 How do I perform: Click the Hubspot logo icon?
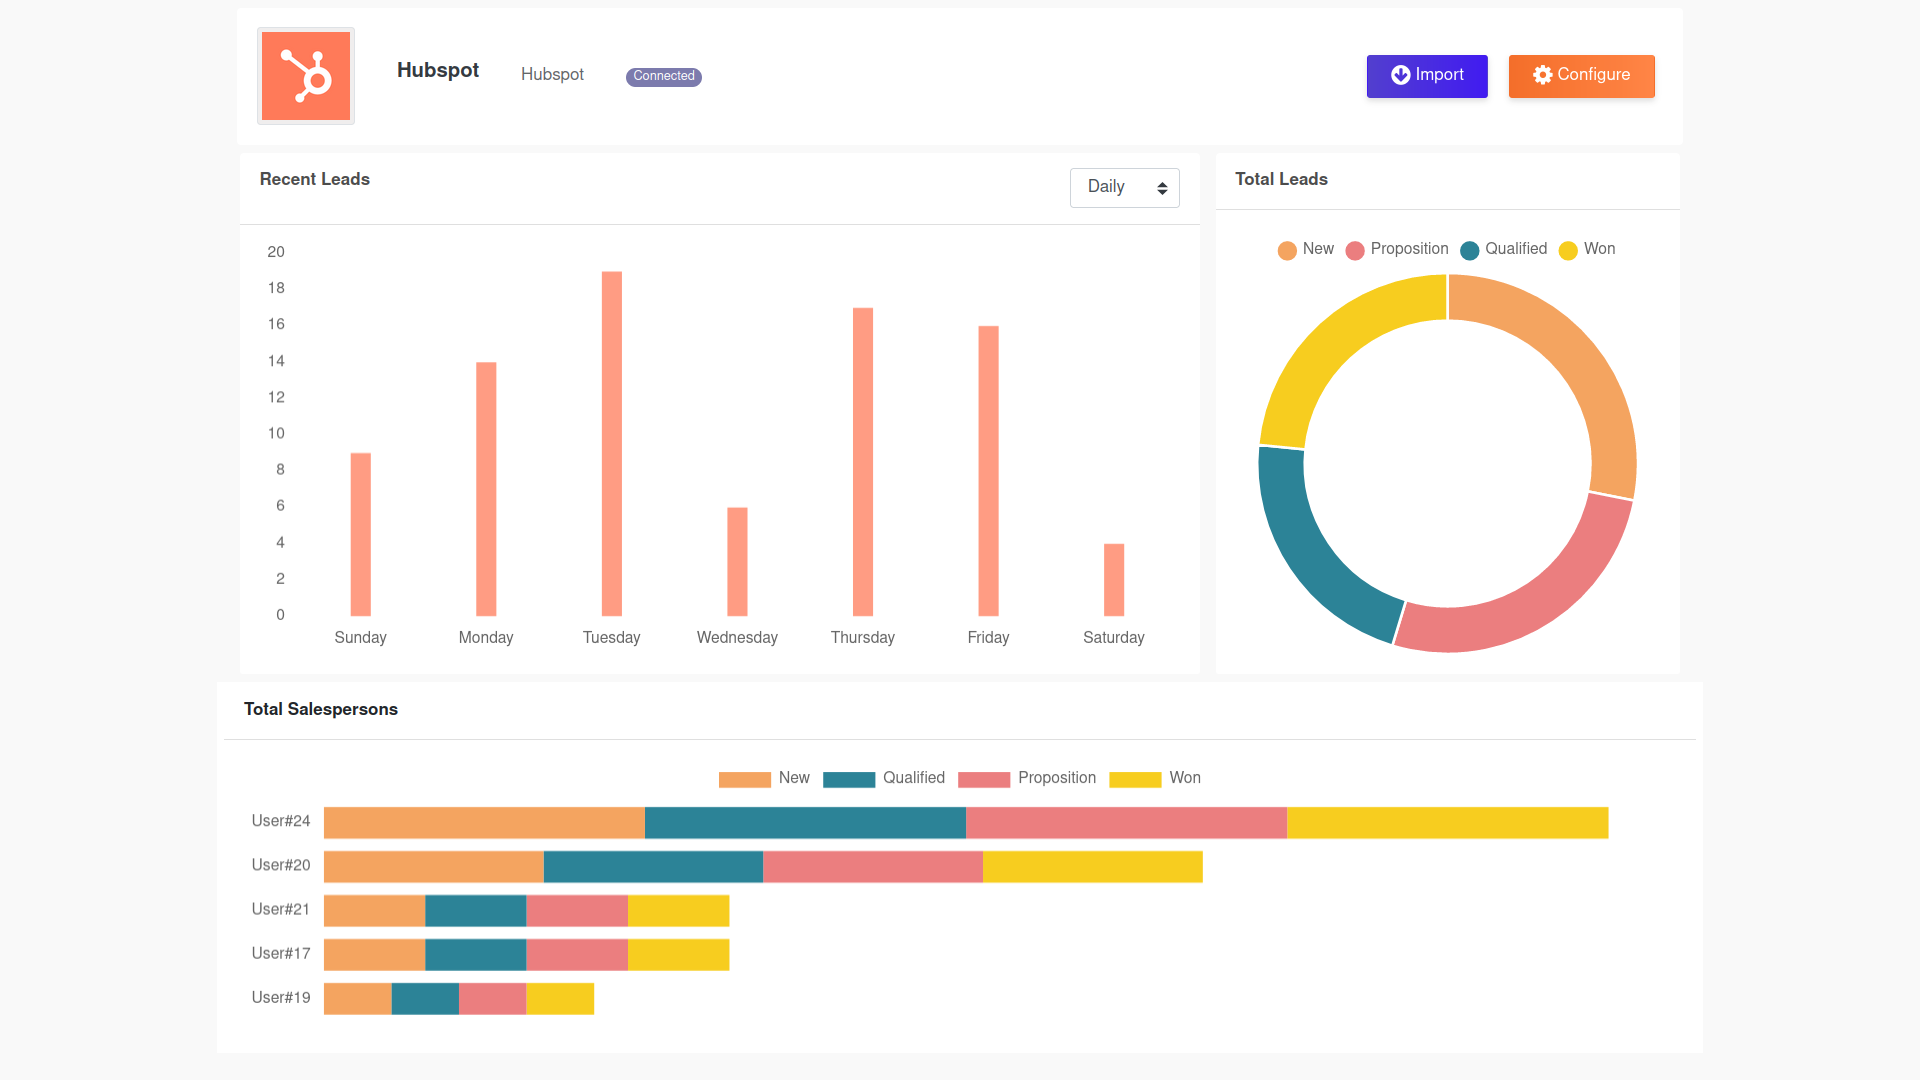point(306,76)
